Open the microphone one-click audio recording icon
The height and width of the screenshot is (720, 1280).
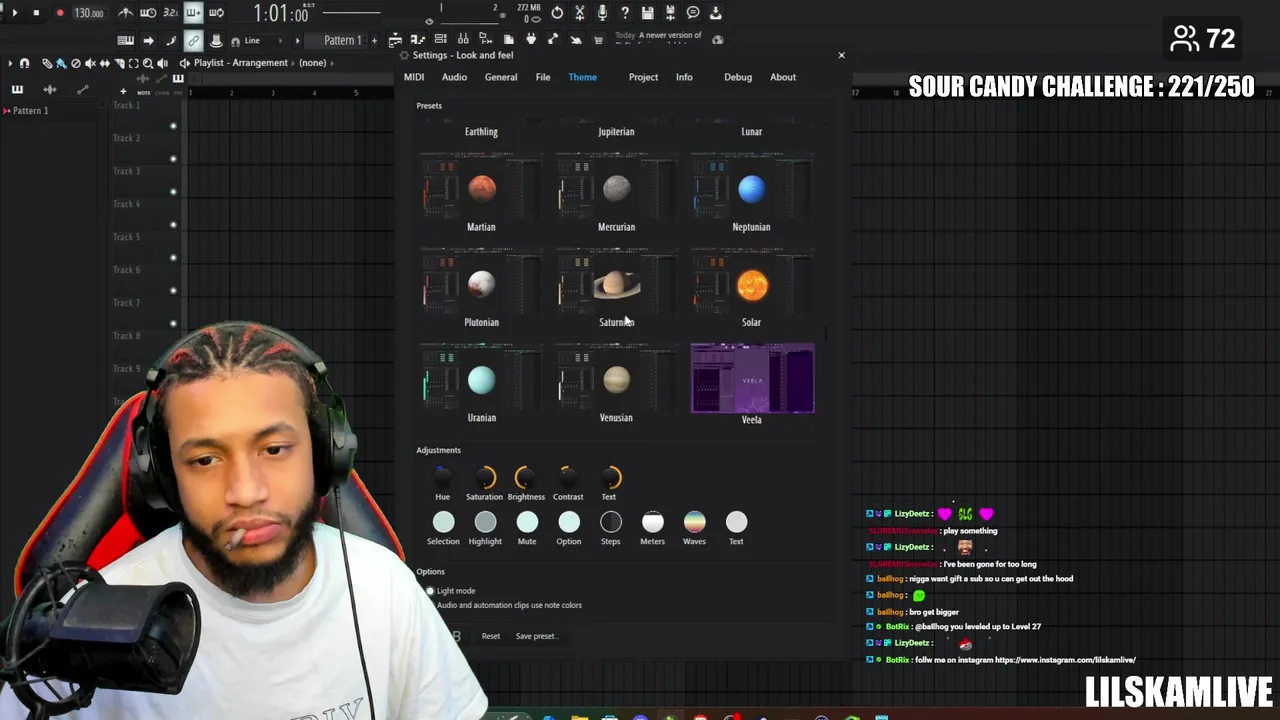602,13
